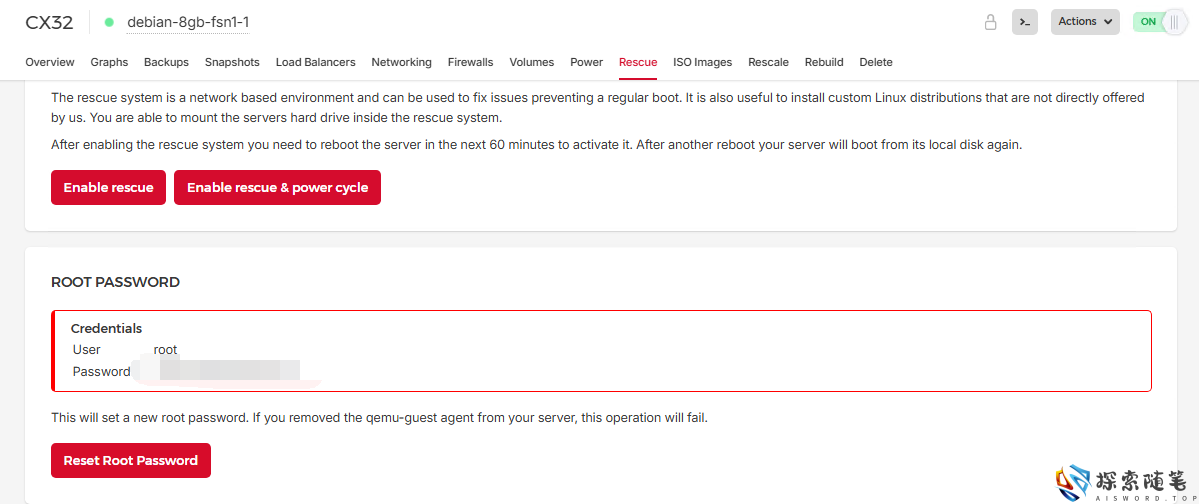
Task: Open the Networking tab
Action: pos(401,62)
